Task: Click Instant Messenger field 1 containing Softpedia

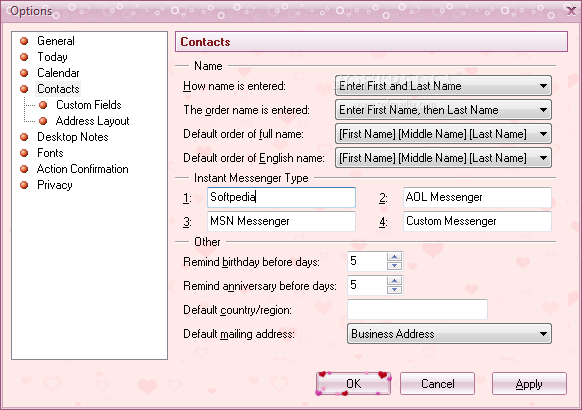Action: (281, 197)
